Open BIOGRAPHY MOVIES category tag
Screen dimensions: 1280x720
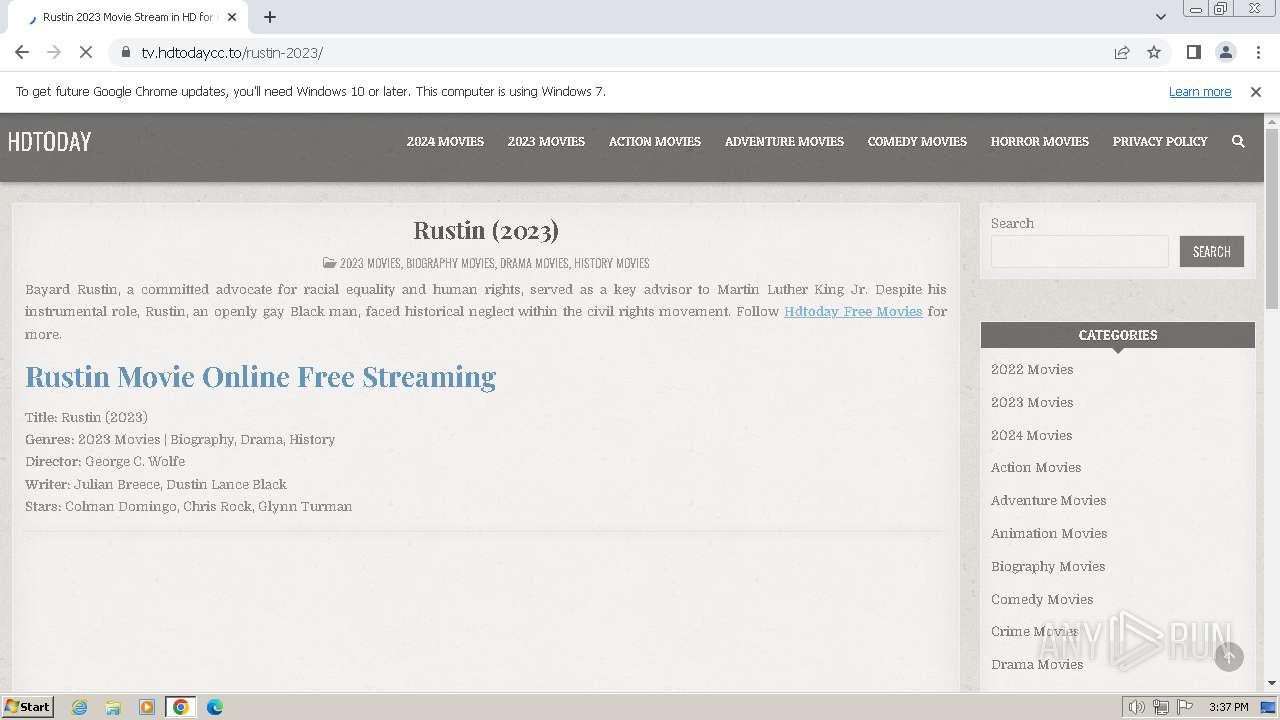click(x=450, y=263)
